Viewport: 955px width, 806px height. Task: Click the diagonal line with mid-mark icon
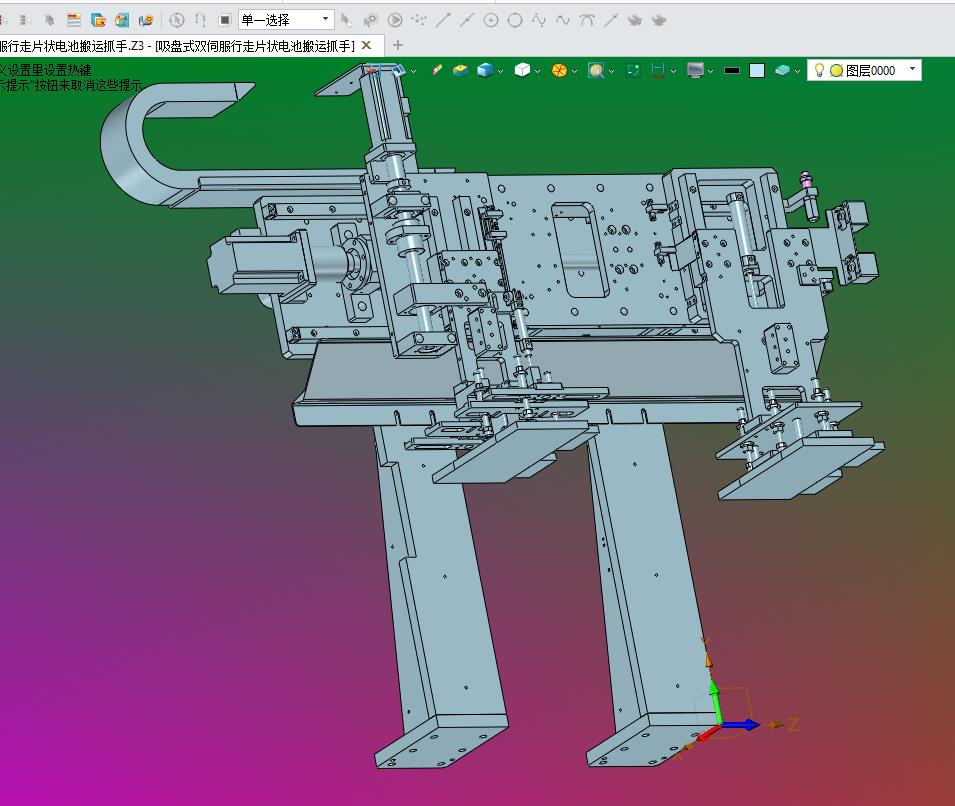point(611,20)
